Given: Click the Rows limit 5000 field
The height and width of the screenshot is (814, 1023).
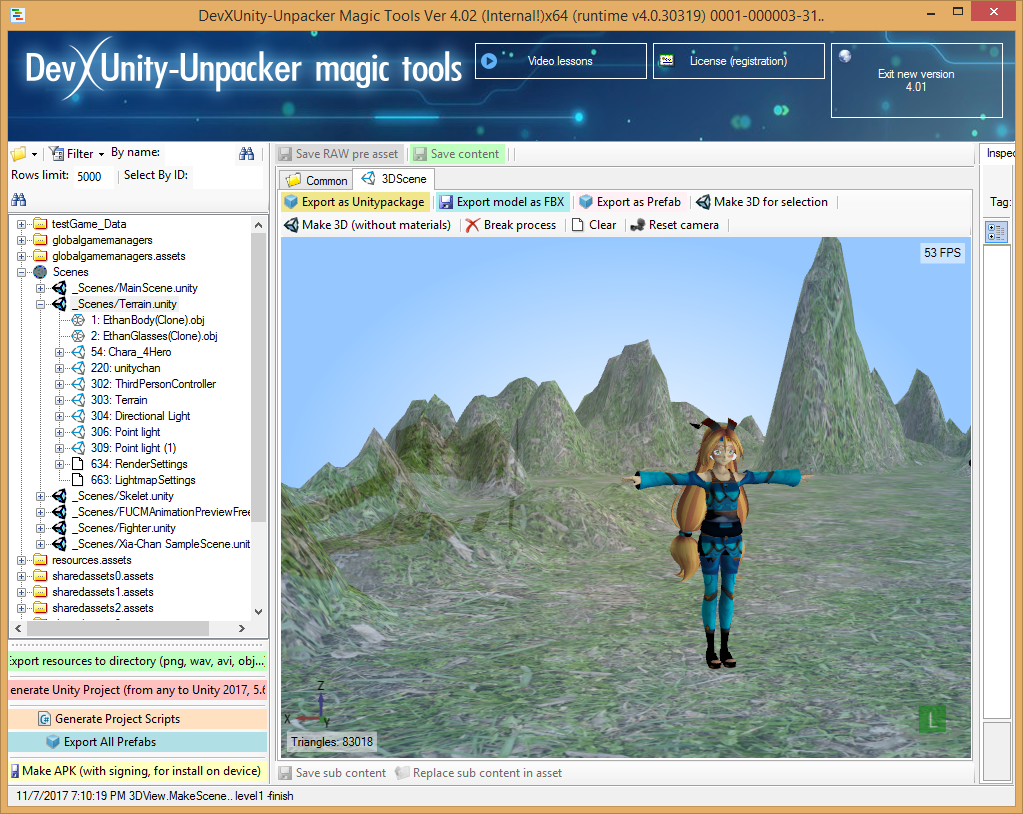Looking at the screenshot, I should pyautogui.click(x=93, y=176).
